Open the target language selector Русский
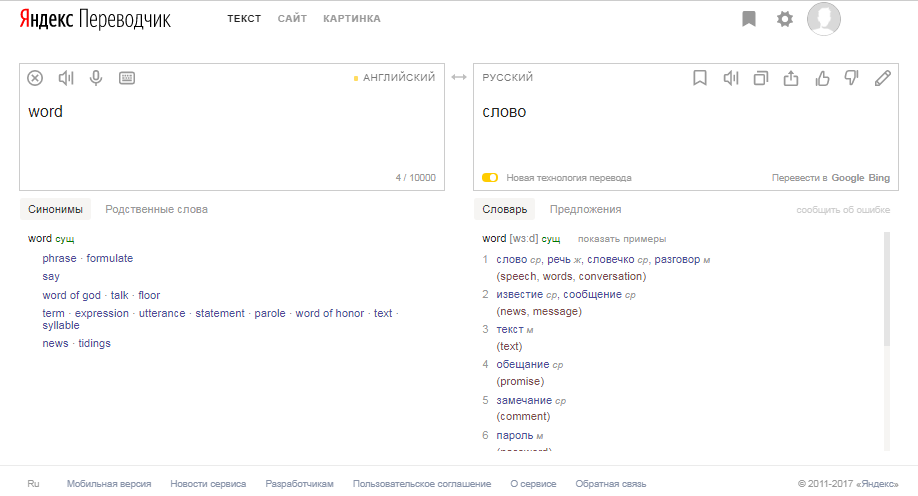Image resolution: width=918 pixels, height=496 pixels. 508,77
